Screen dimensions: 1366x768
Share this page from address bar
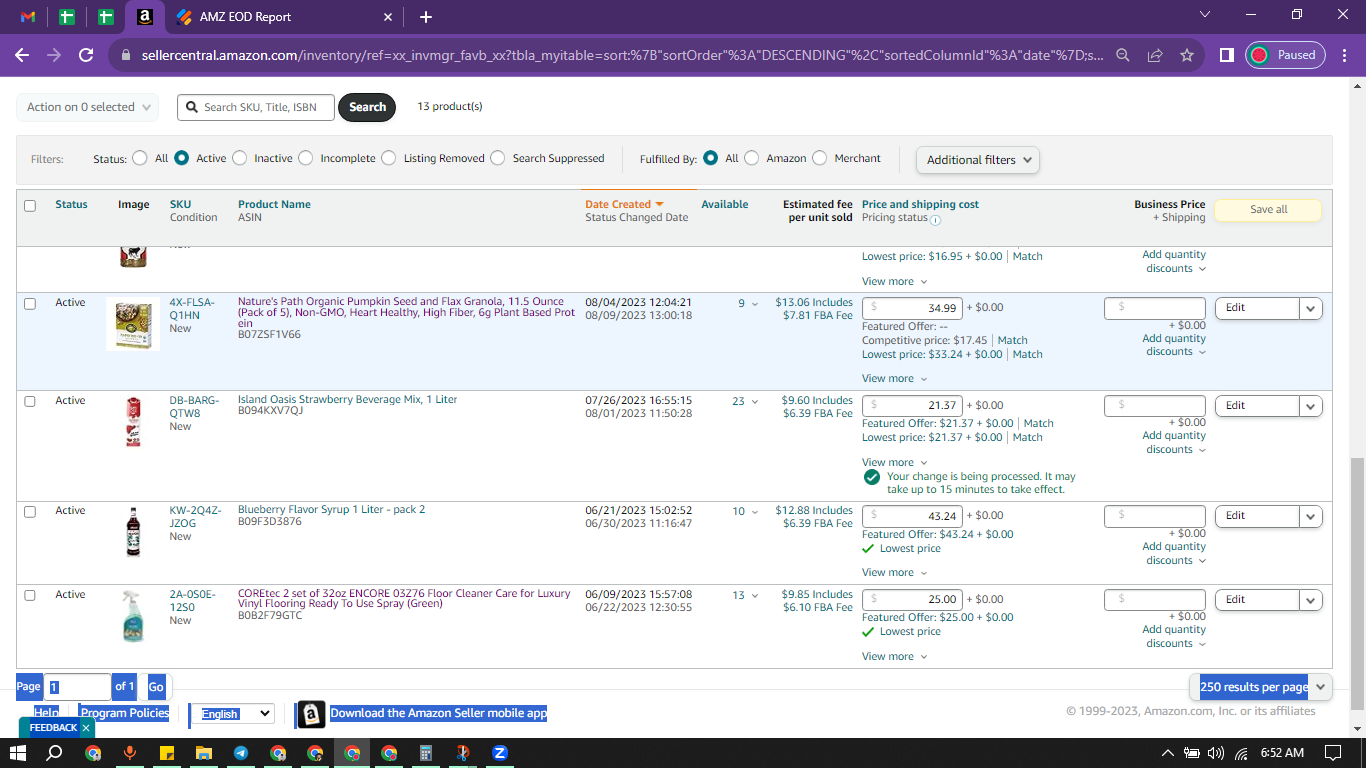click(x=1155, y=56)
